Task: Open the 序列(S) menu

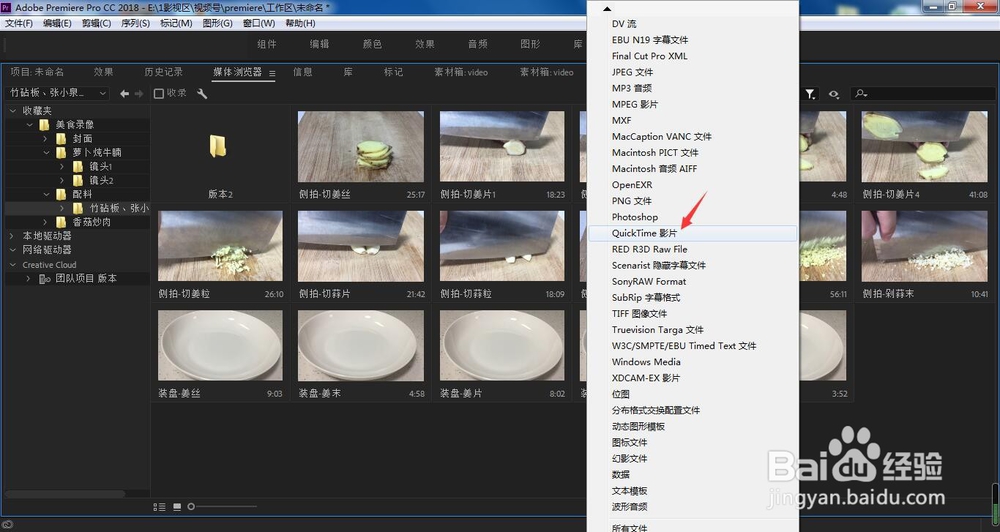Action: coord(135,23)
